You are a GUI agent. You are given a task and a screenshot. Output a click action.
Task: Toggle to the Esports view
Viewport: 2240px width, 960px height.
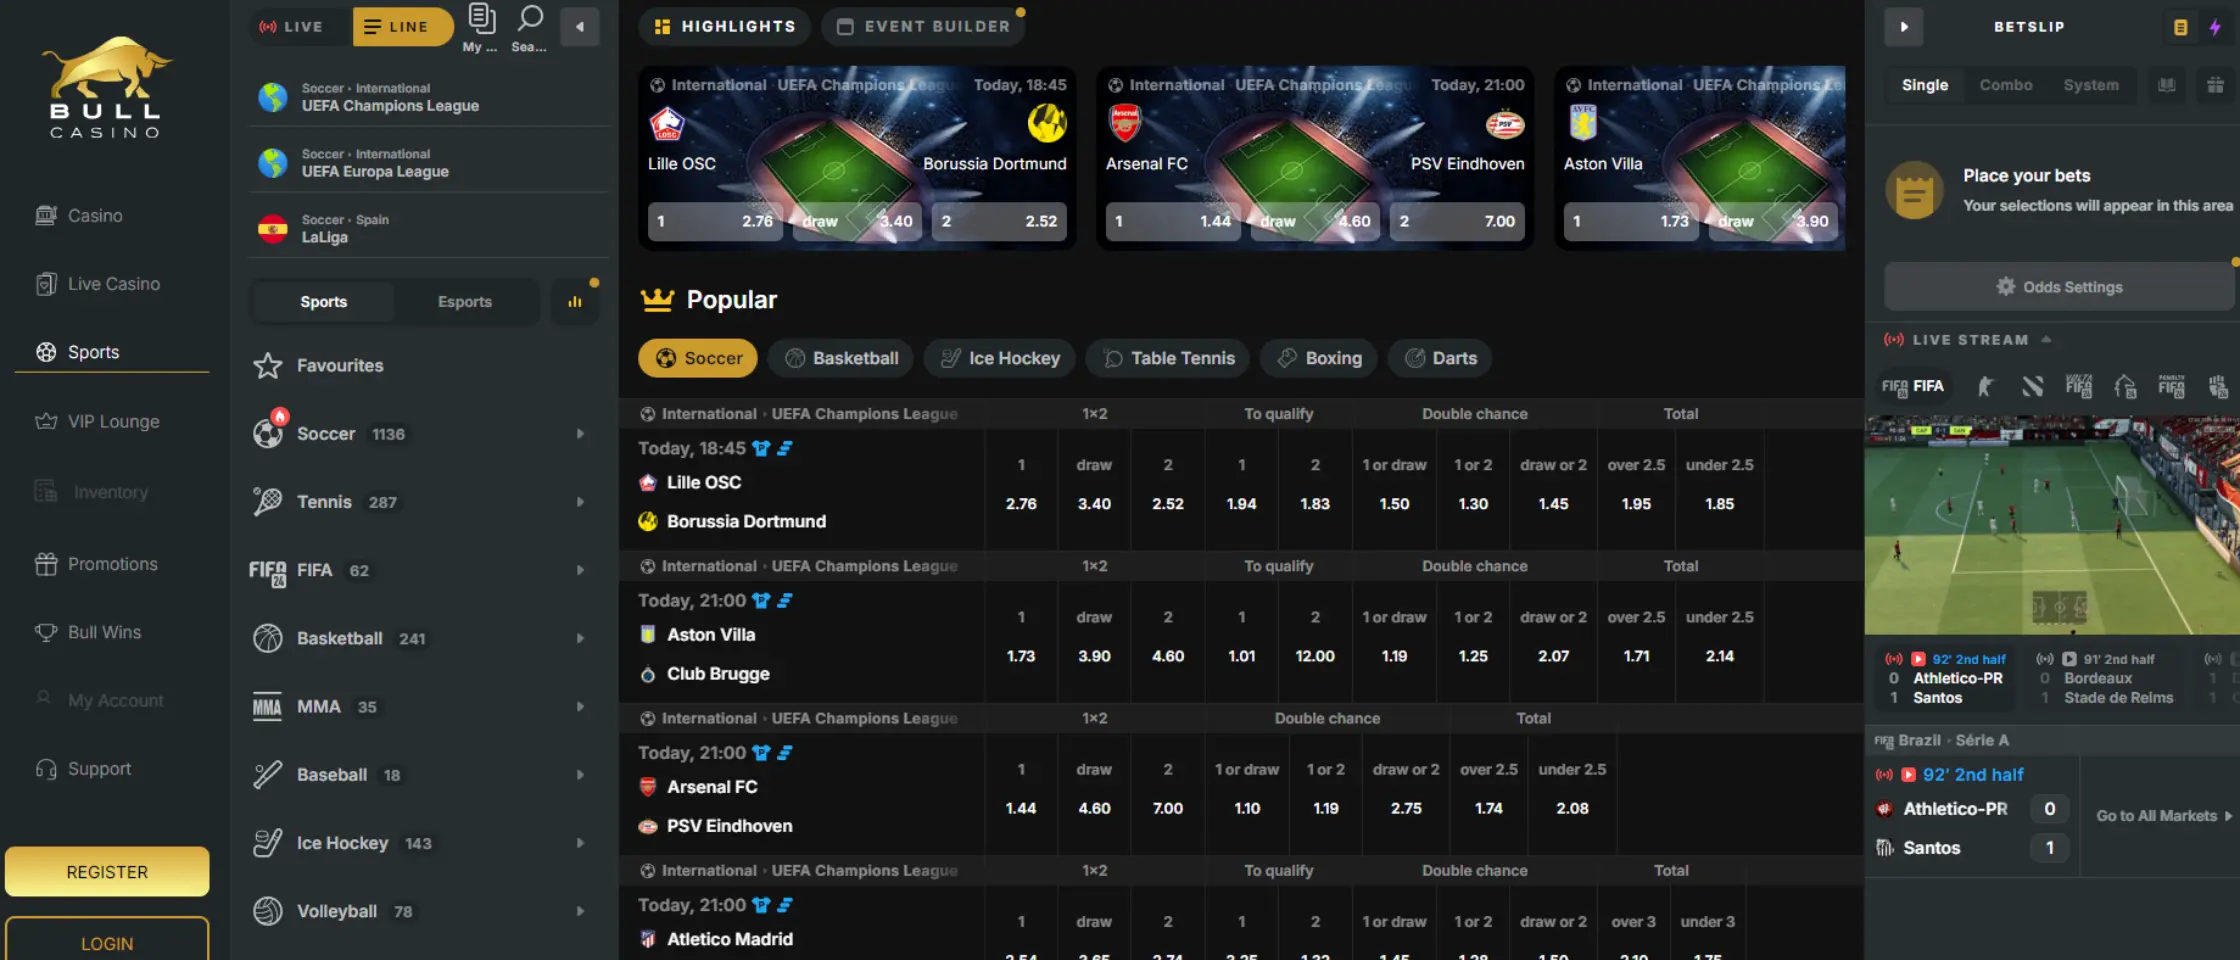(464, 302)
